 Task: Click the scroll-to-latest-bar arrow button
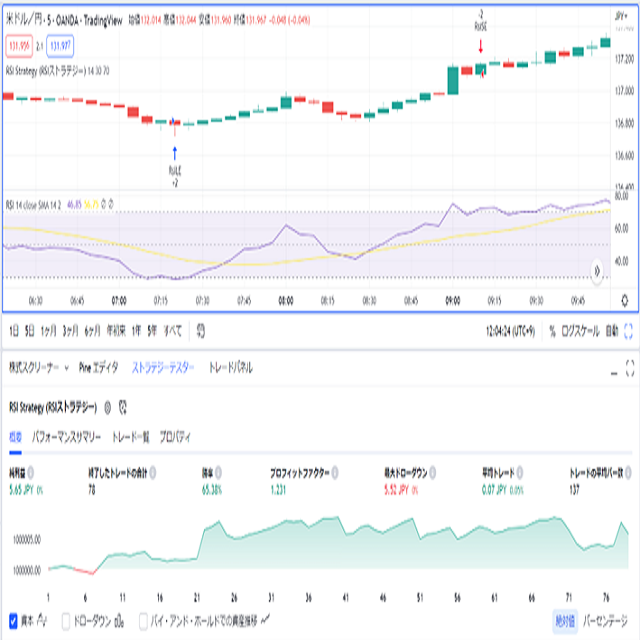597,271
